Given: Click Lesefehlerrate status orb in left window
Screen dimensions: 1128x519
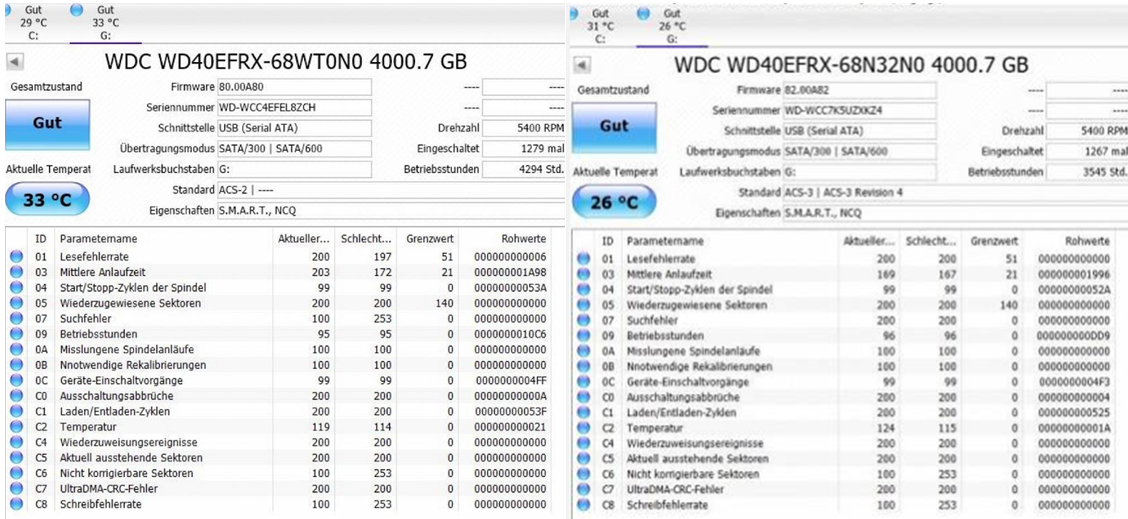Looking at the screenshot, I should pos(16,257).
